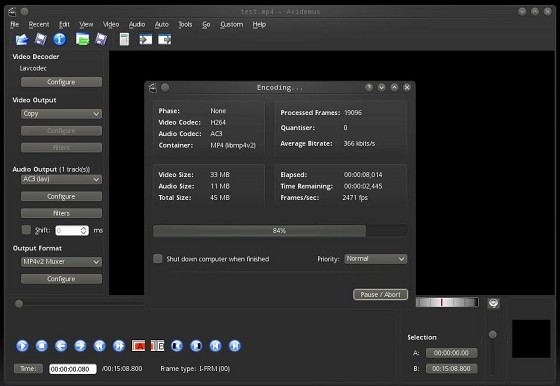Click selection A time button

(451, 353)
